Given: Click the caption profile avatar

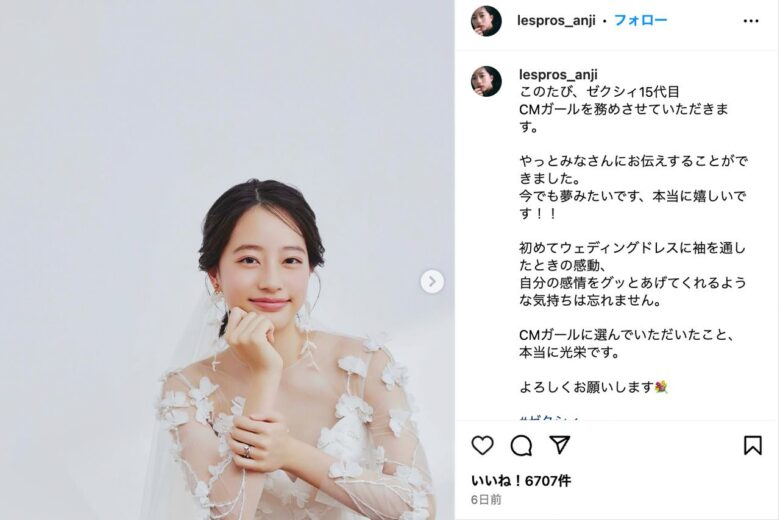Looking at the screenshot, I should (486, 81).
